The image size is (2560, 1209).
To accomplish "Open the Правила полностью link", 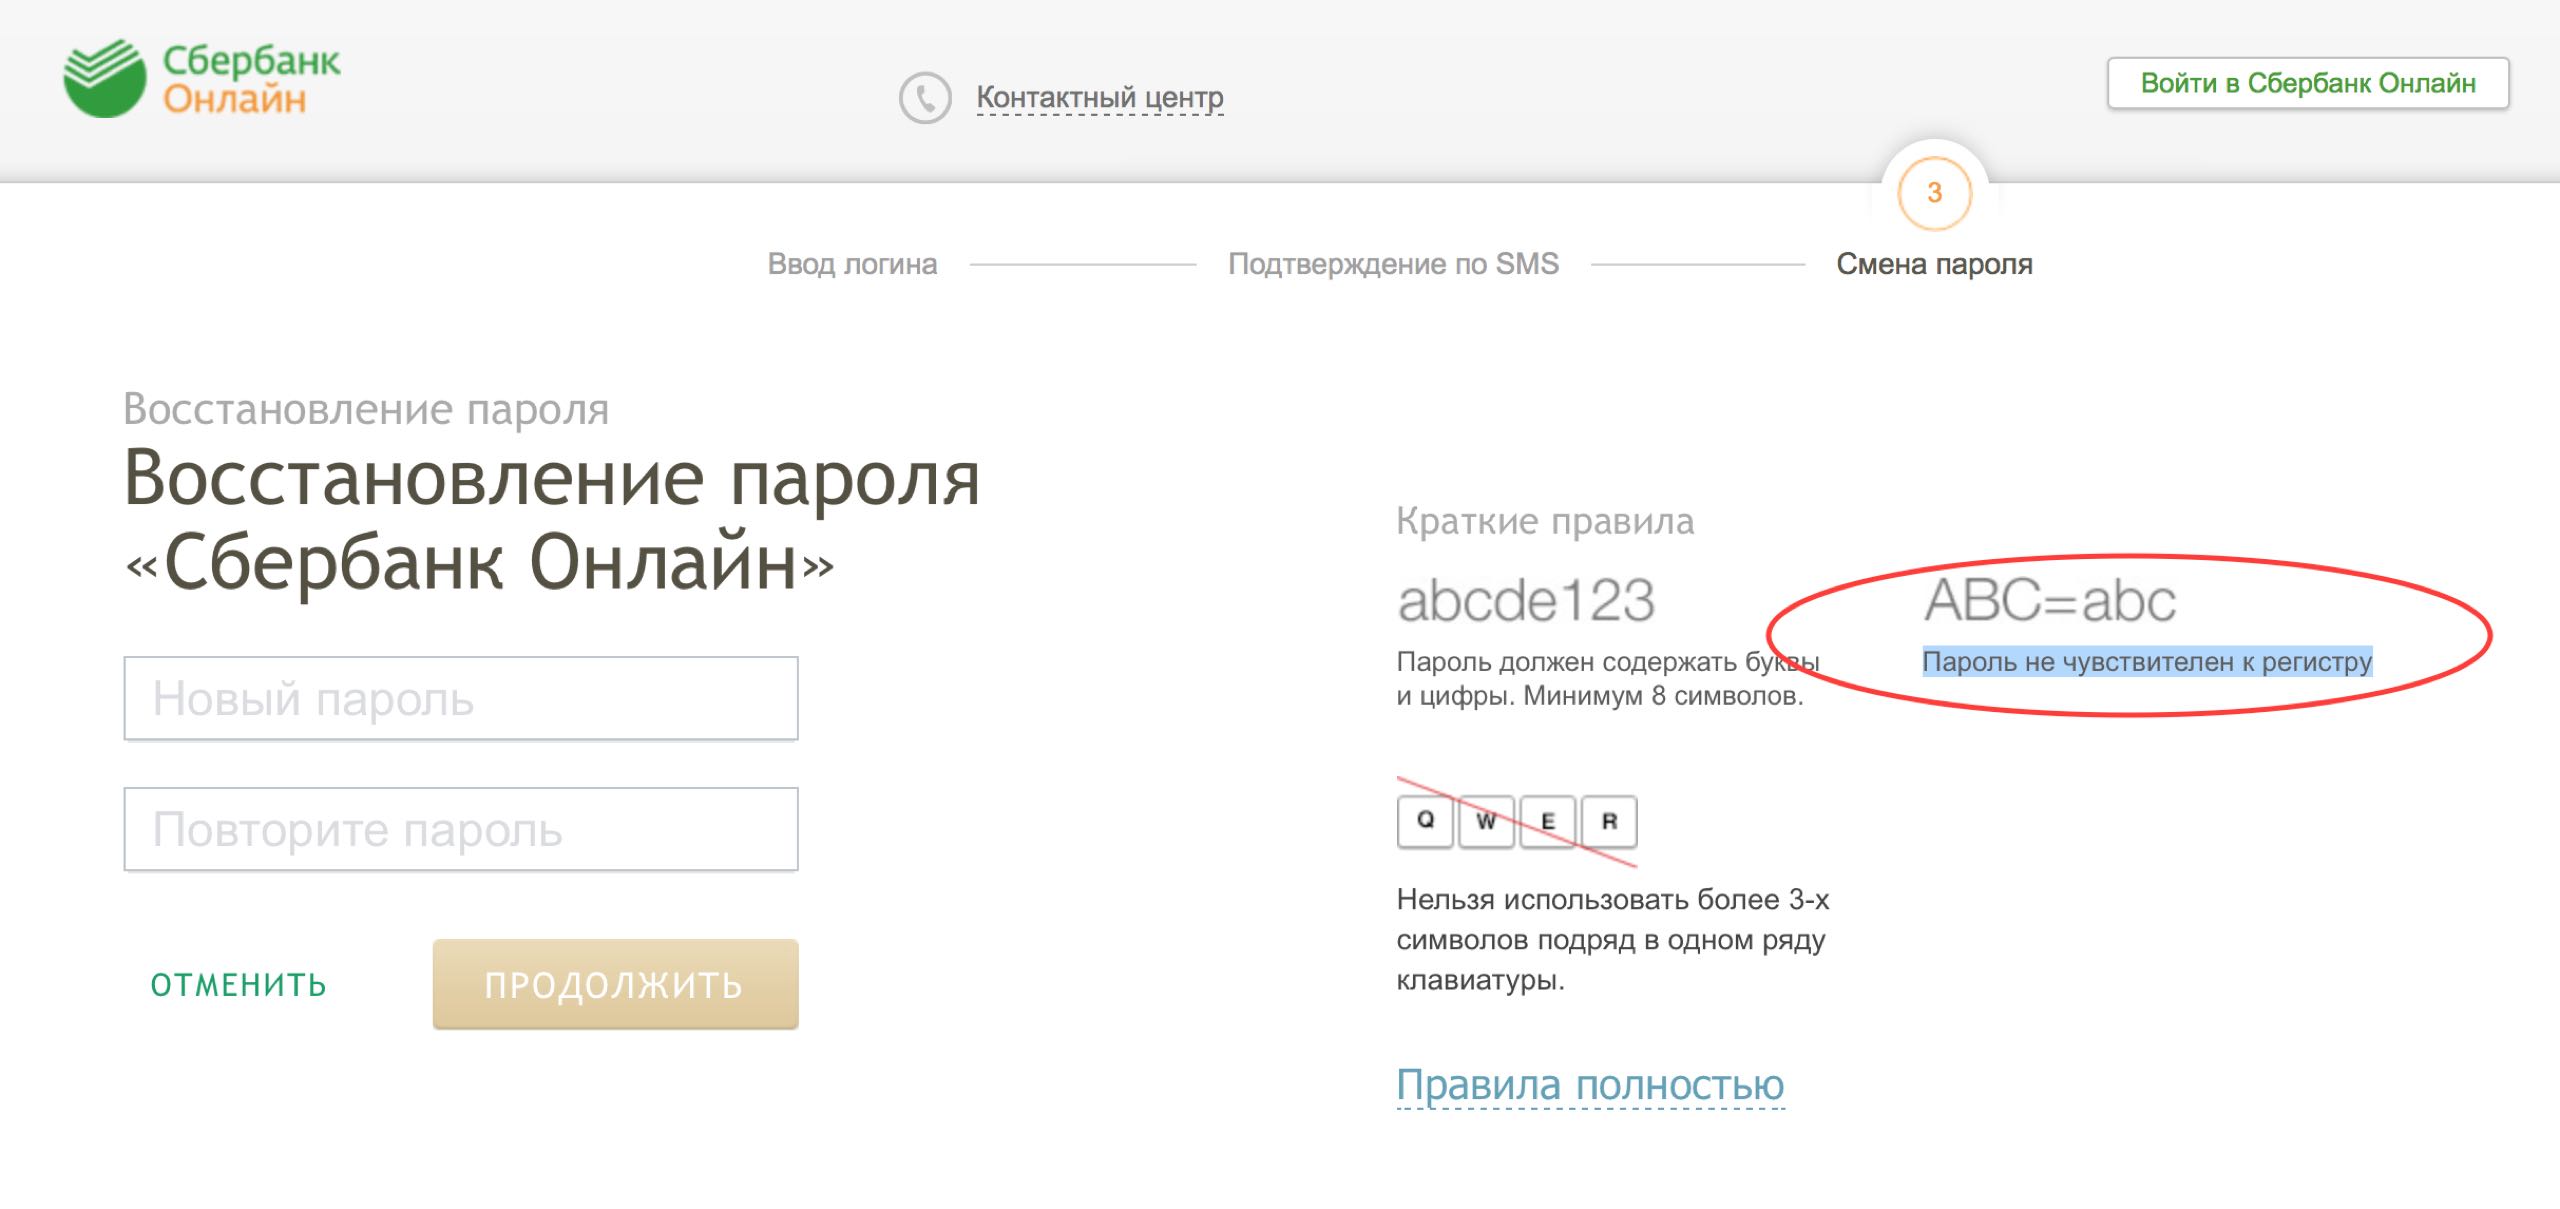I will 1590,1085.
